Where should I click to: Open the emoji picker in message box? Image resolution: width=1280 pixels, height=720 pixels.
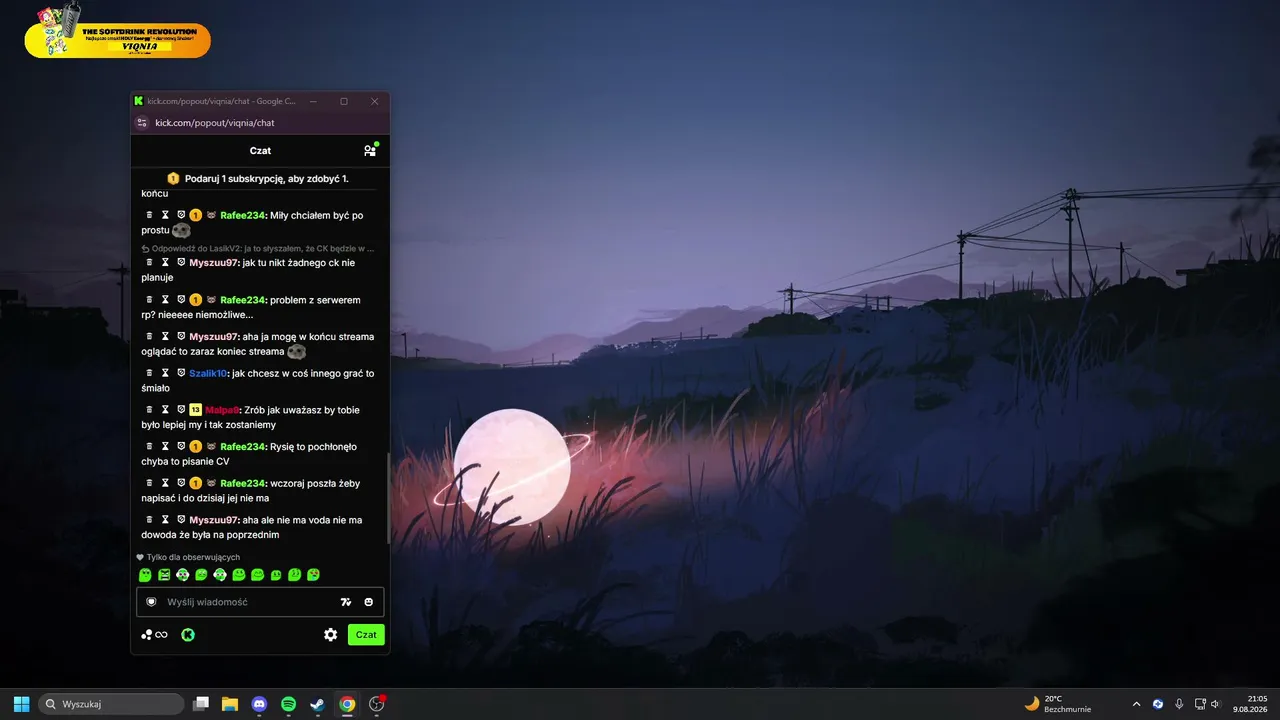369,602
